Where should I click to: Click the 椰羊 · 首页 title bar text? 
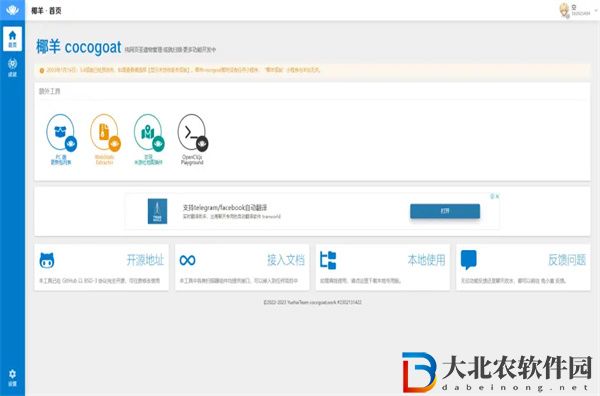pos(46,11)
